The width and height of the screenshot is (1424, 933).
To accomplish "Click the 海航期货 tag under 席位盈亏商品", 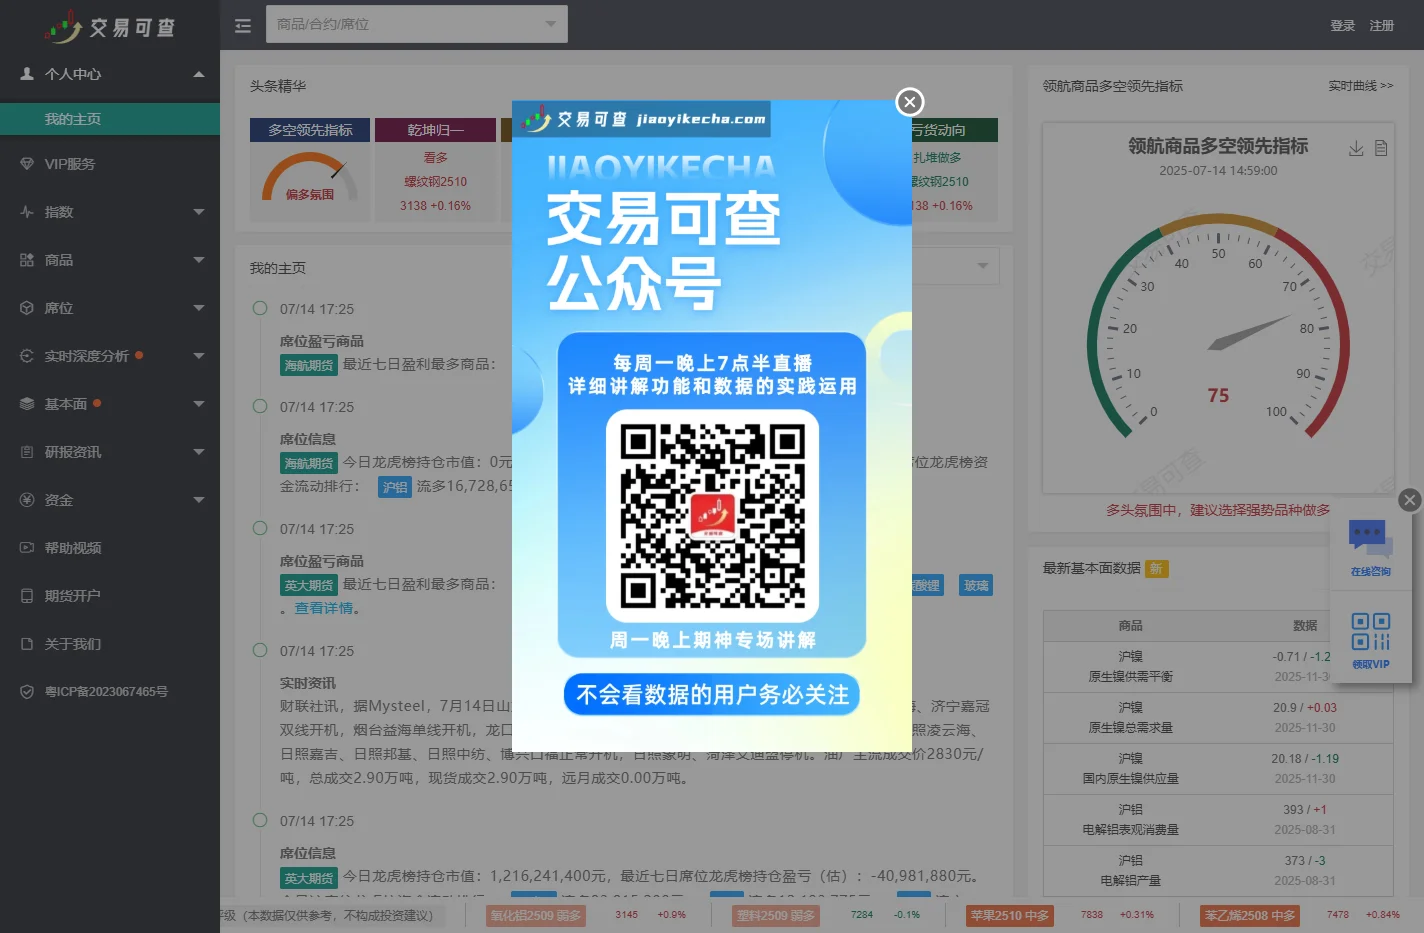I will [x=309, y=365].
